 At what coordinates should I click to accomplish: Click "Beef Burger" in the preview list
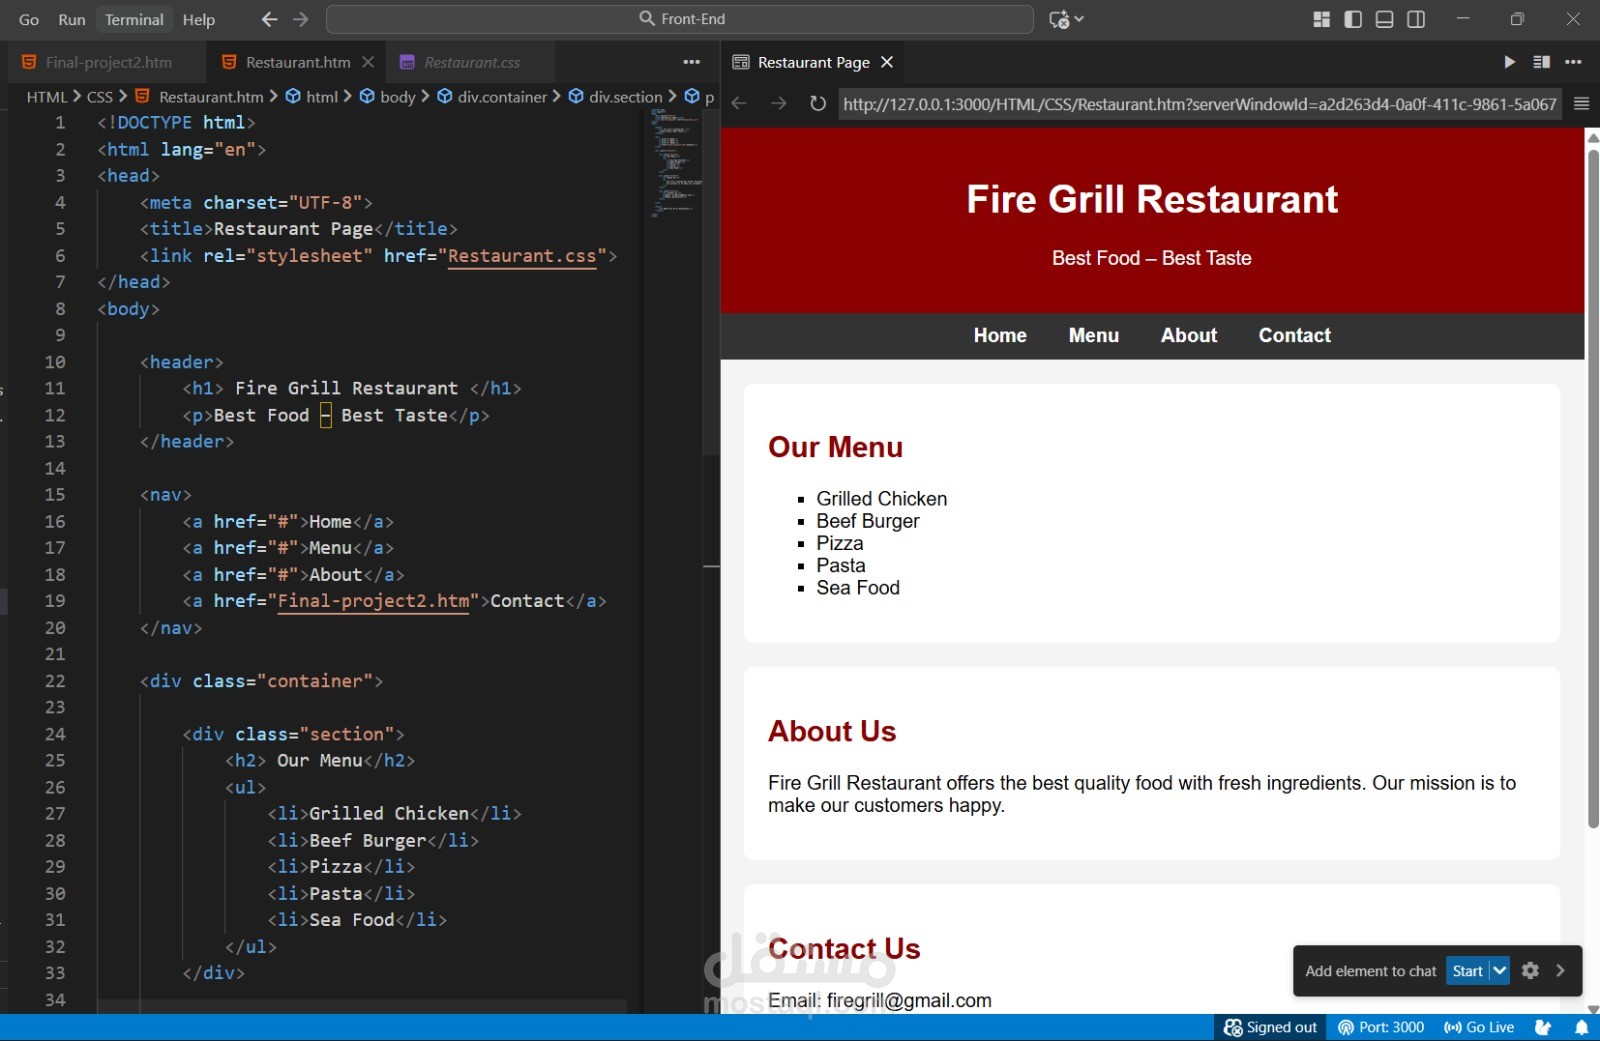click(x=867, y=521)
